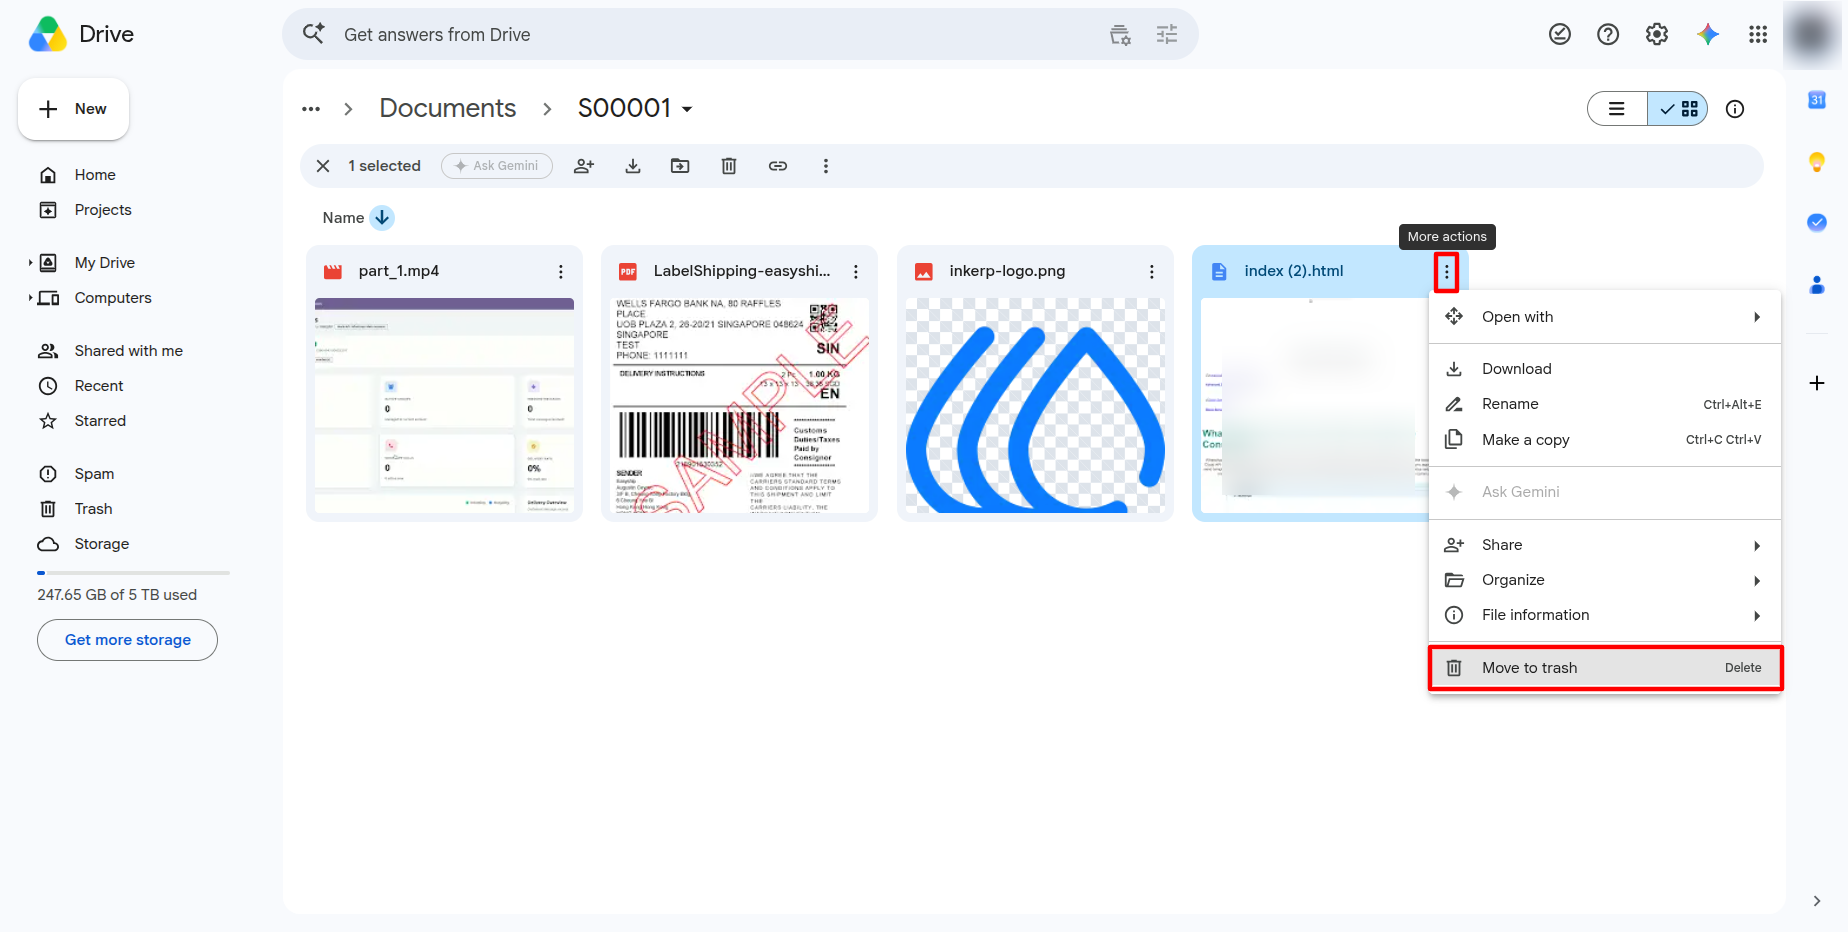Click the Share selected item icon in toolbar

584,166
